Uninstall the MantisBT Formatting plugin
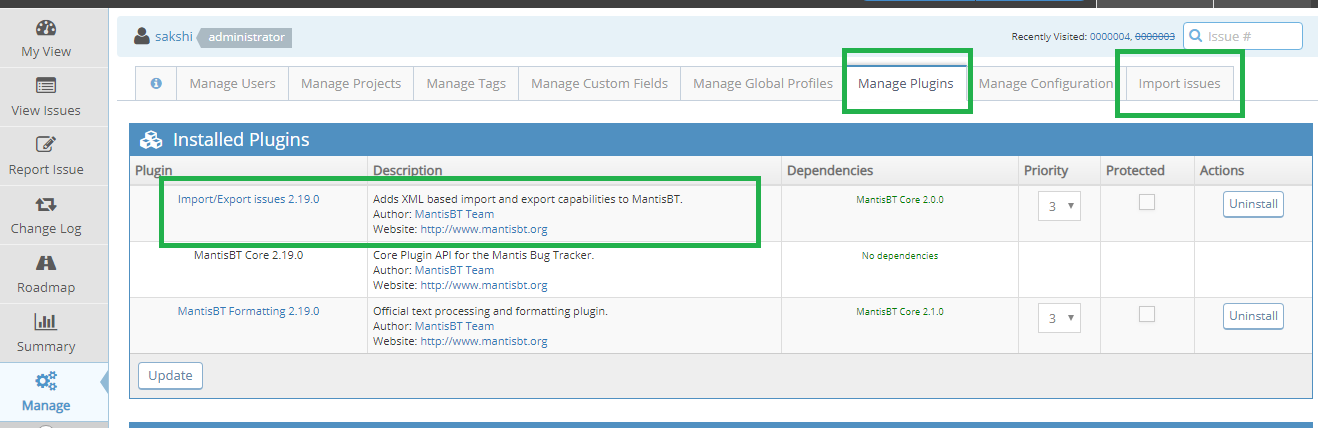The width and height of the screenshot is (1318, 428). [x=1253, y=316]
